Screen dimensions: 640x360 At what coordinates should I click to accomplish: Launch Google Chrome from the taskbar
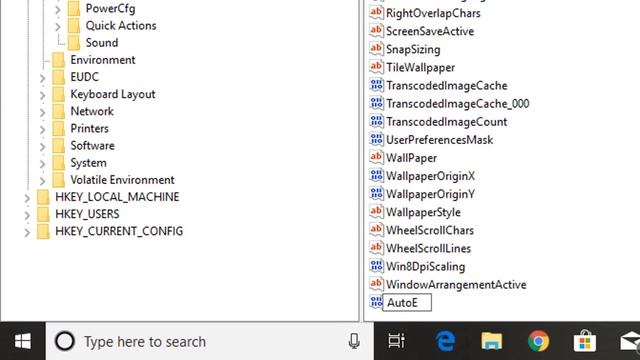click(538, 341)
